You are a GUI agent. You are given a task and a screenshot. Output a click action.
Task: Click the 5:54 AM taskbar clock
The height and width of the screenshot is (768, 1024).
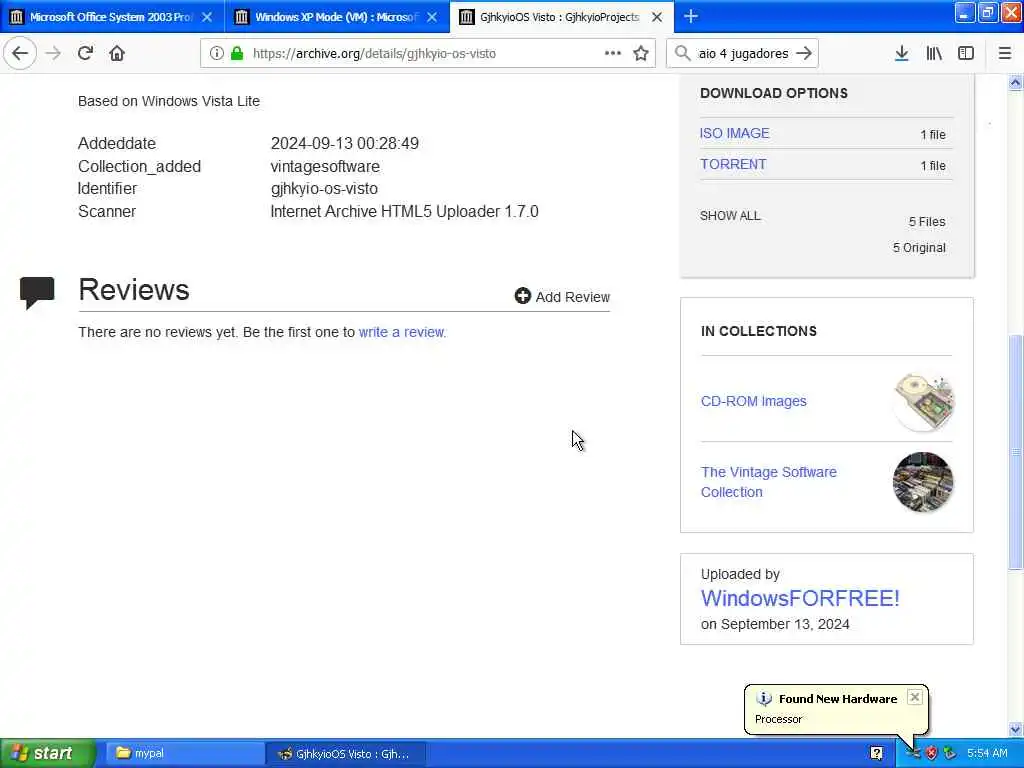(x=987, y=753)
